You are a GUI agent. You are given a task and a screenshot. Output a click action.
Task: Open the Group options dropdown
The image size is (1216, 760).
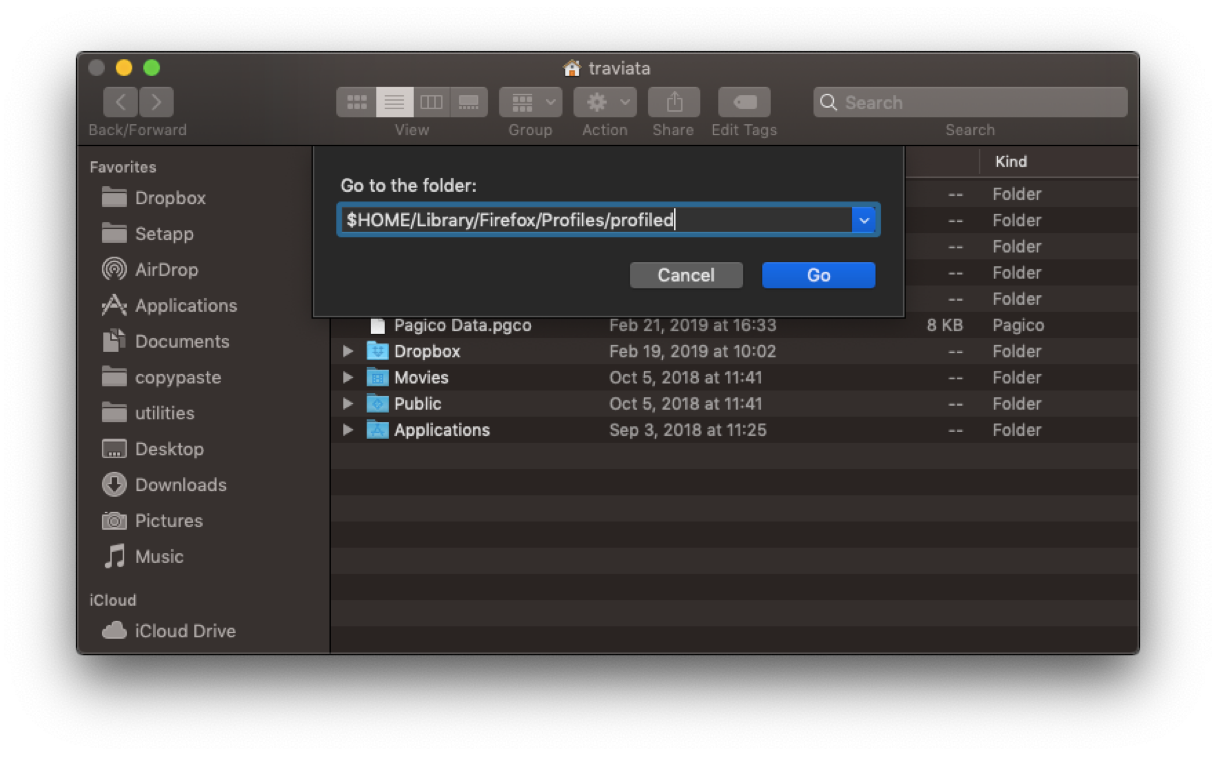pos(531,102)
